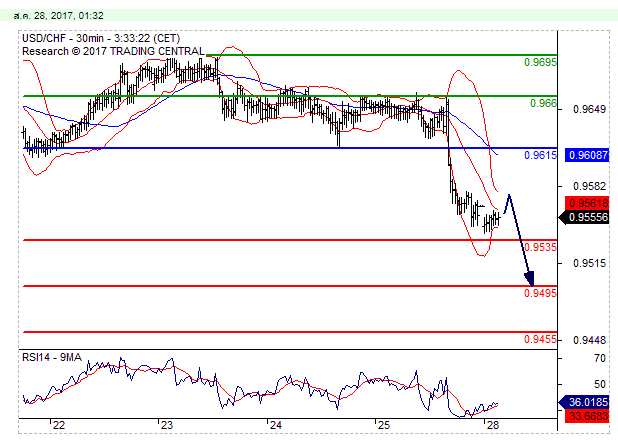Viewport: 618px width, 443px height.
Task: Click the date axis marker 25
Action: click(383, 425)
